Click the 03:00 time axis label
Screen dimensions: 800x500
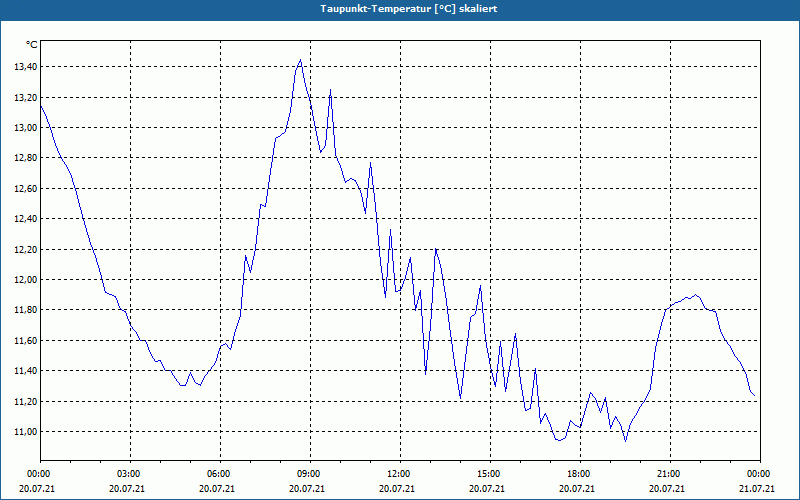[131, 474]
